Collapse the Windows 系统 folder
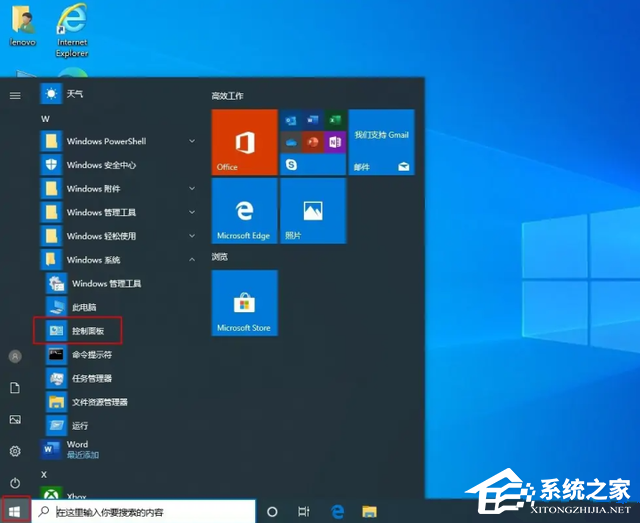 pyautogui.click(x=118, y=260)
